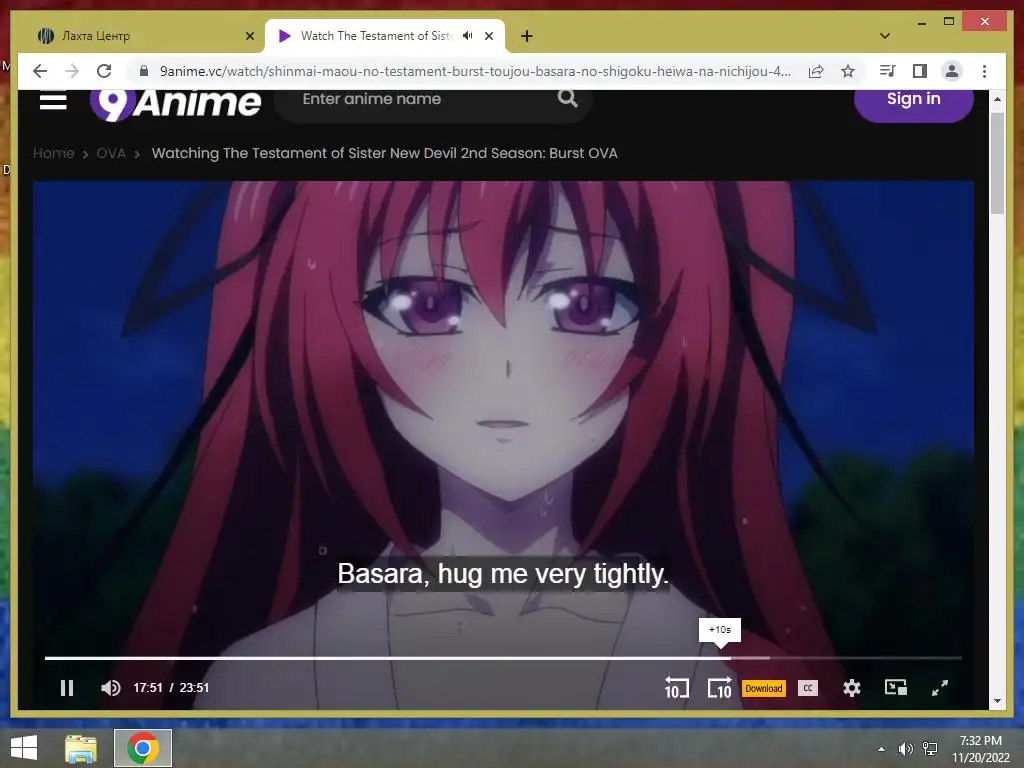Click the page scrollbar down arrow
The image size is (1024, 768).
tap(997, 701)
